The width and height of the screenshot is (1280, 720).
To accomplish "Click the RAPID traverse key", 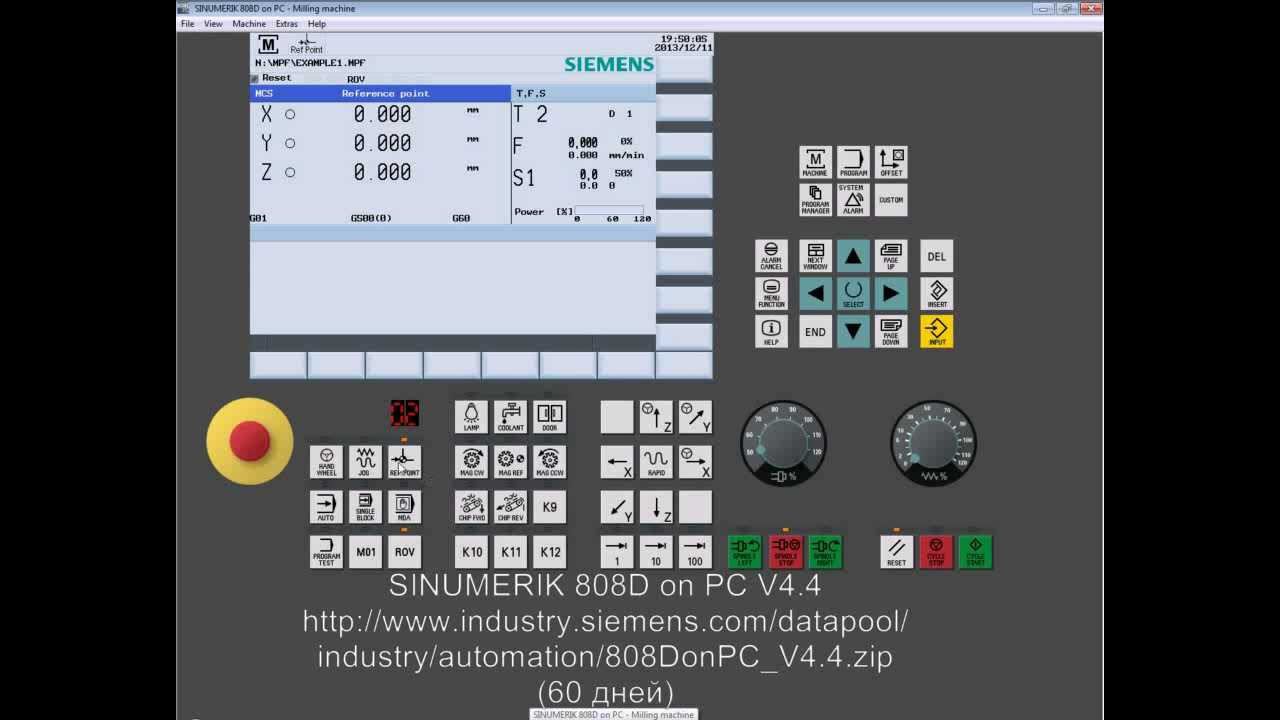I will click(656, 462).
